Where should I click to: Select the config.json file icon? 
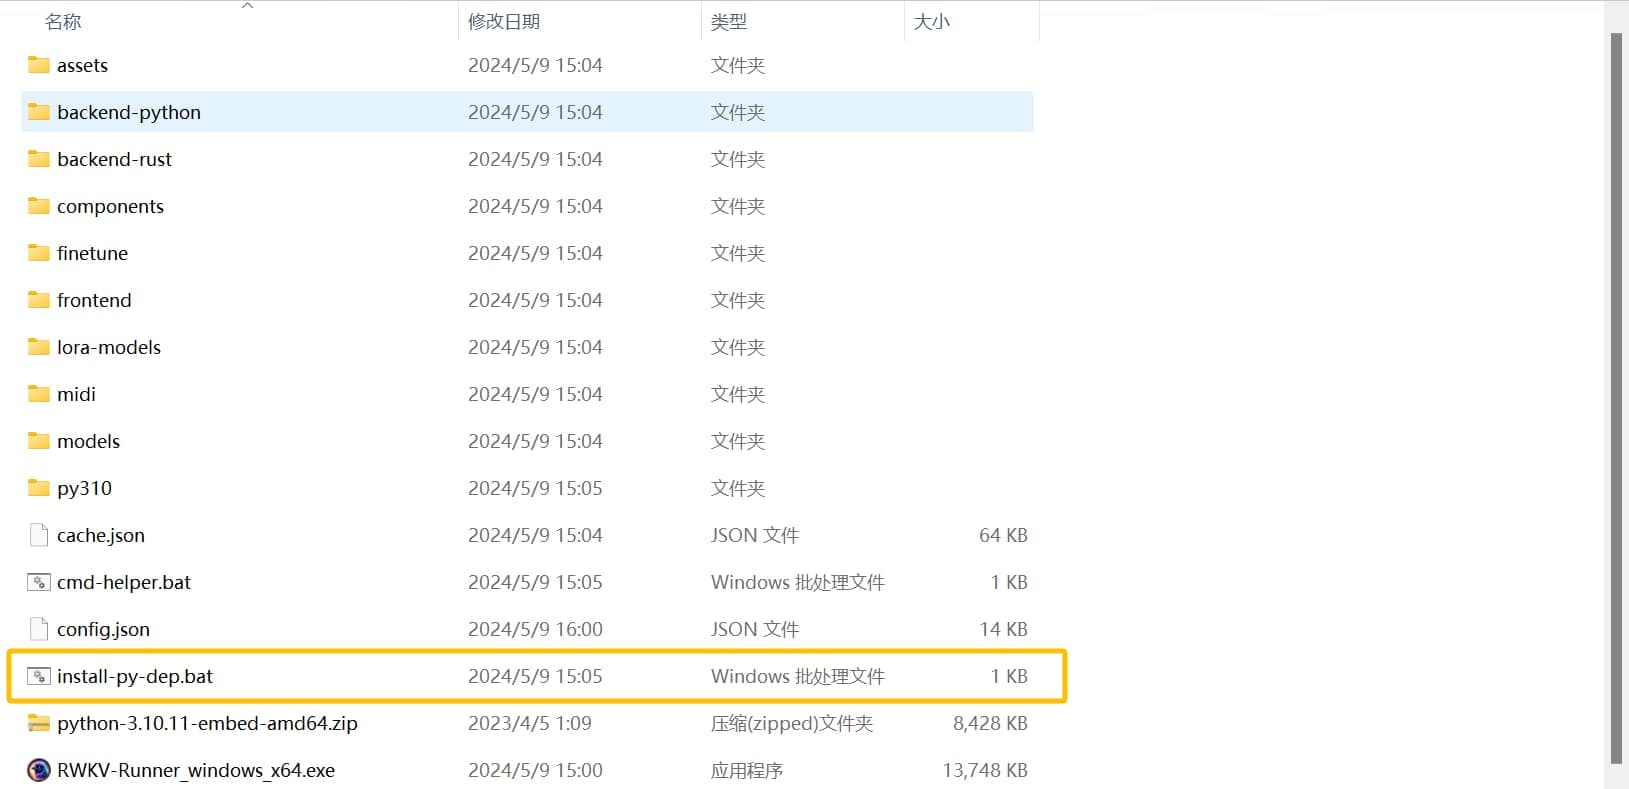(39, 629)
